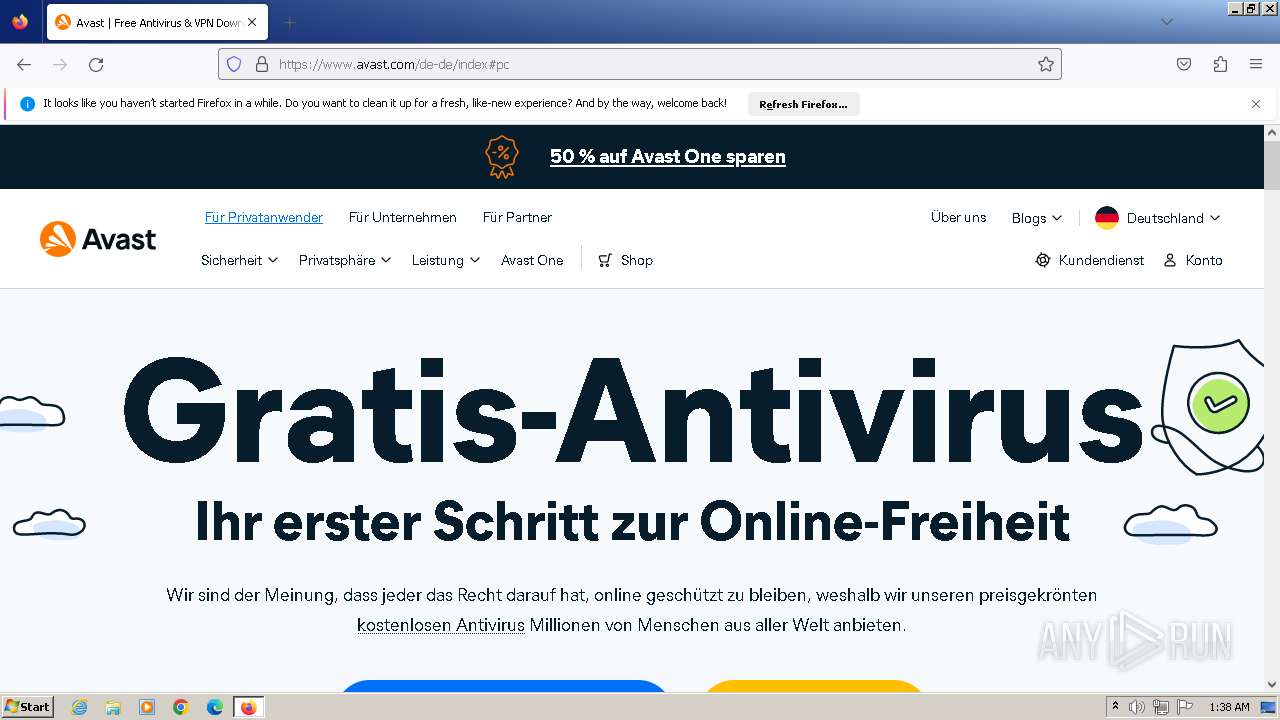Image resolution: width=1280 pixels, height=720 pixels.
Task: Dismiss the Firefox notification bar
Action: (x=1256, y=104)
